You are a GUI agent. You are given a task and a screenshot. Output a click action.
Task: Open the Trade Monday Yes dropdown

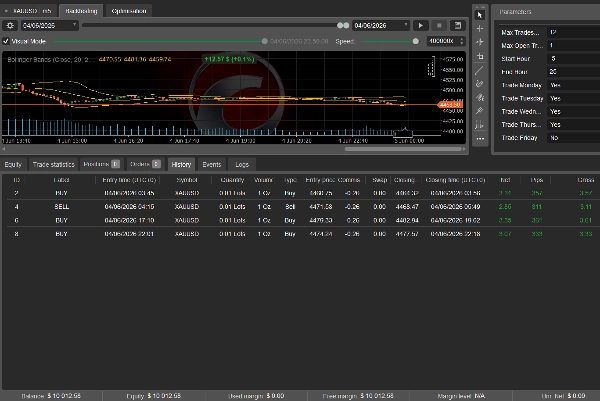click(574, 85)
